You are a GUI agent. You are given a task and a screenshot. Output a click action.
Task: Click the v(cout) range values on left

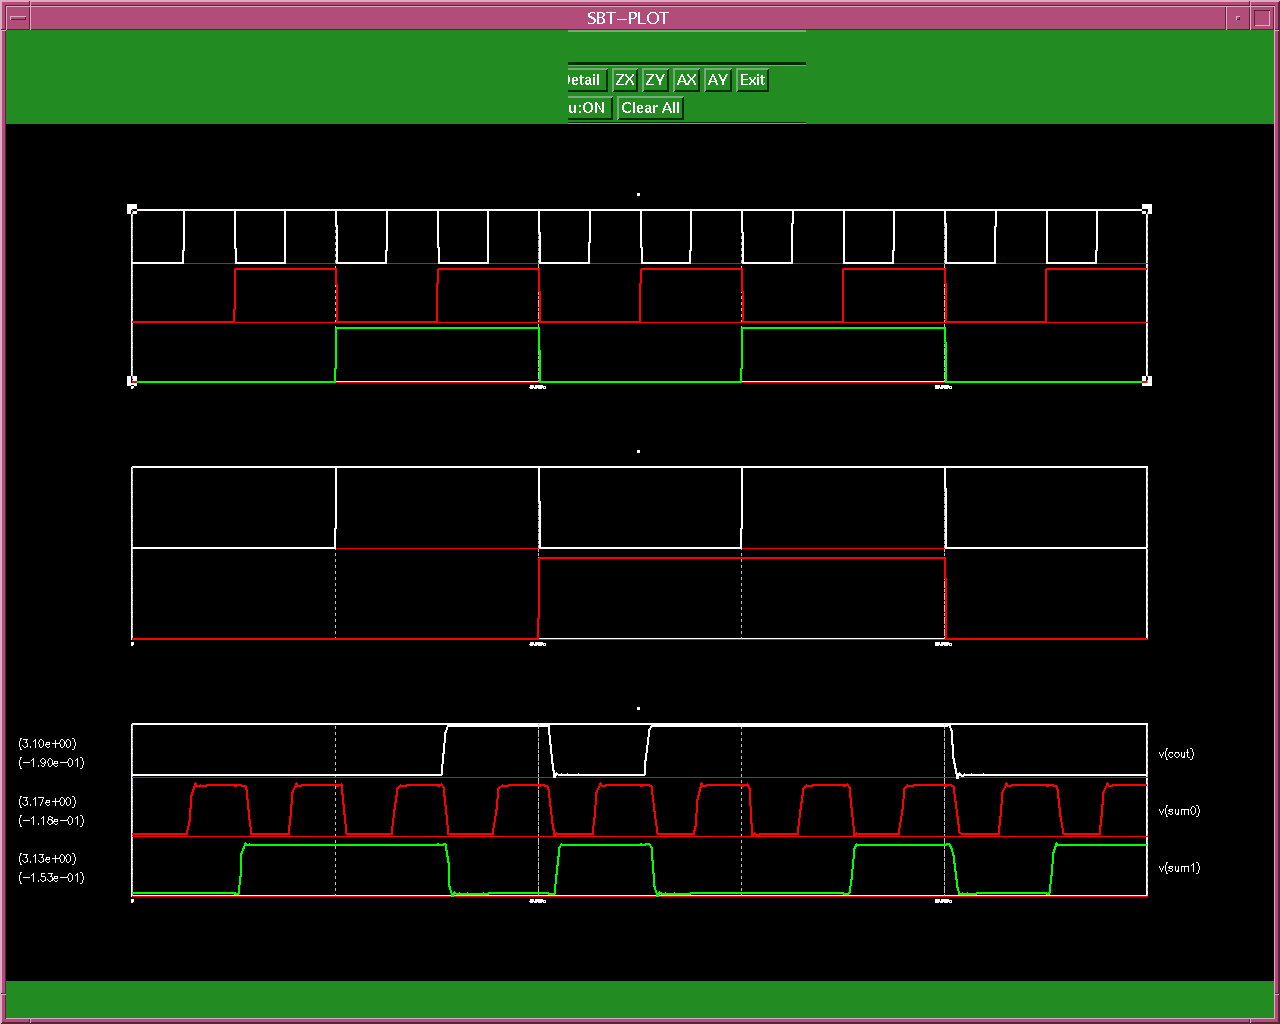(51, 753)
